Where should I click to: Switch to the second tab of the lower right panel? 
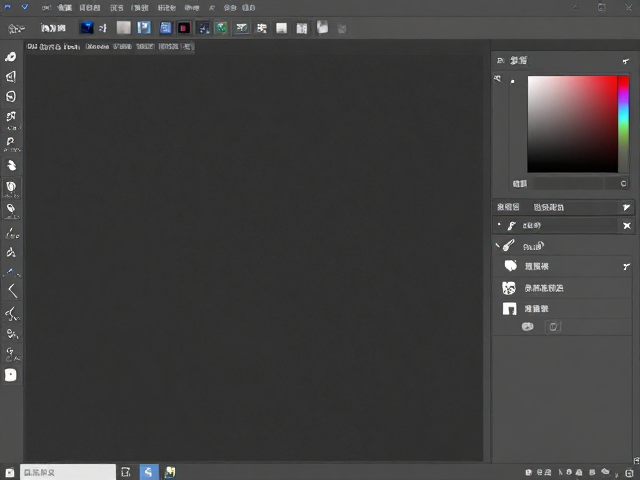coord(549,207)
